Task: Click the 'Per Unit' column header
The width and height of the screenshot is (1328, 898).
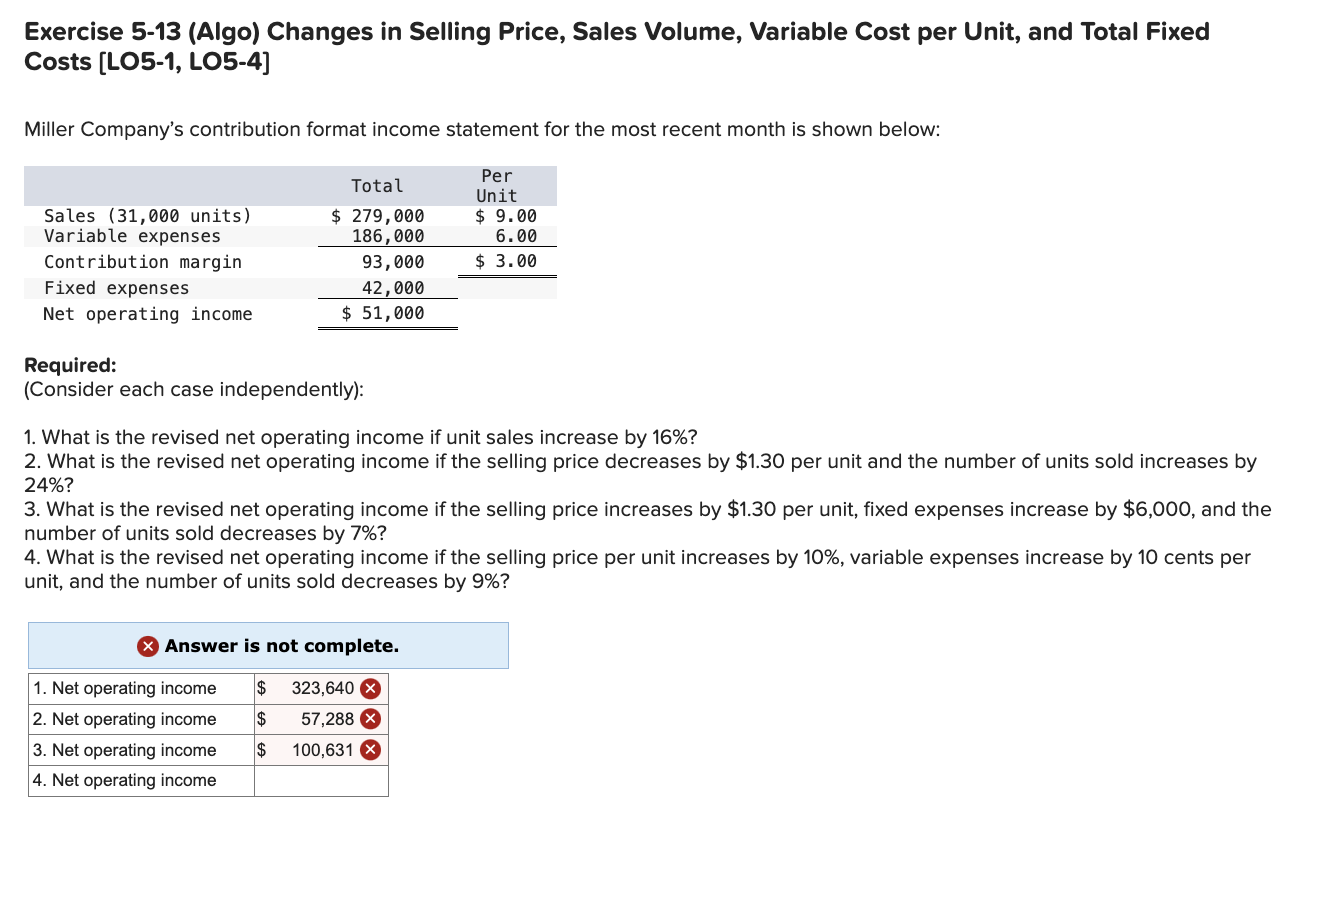Action: pyautogui.click(x=496, y=186)
